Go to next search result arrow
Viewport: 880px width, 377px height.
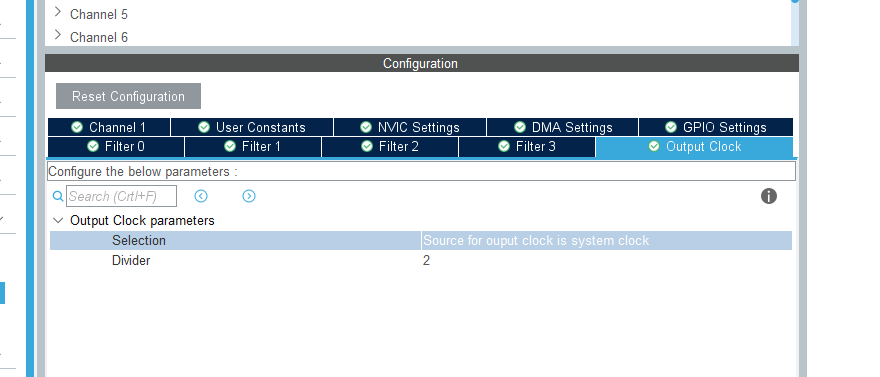point(249,196)
